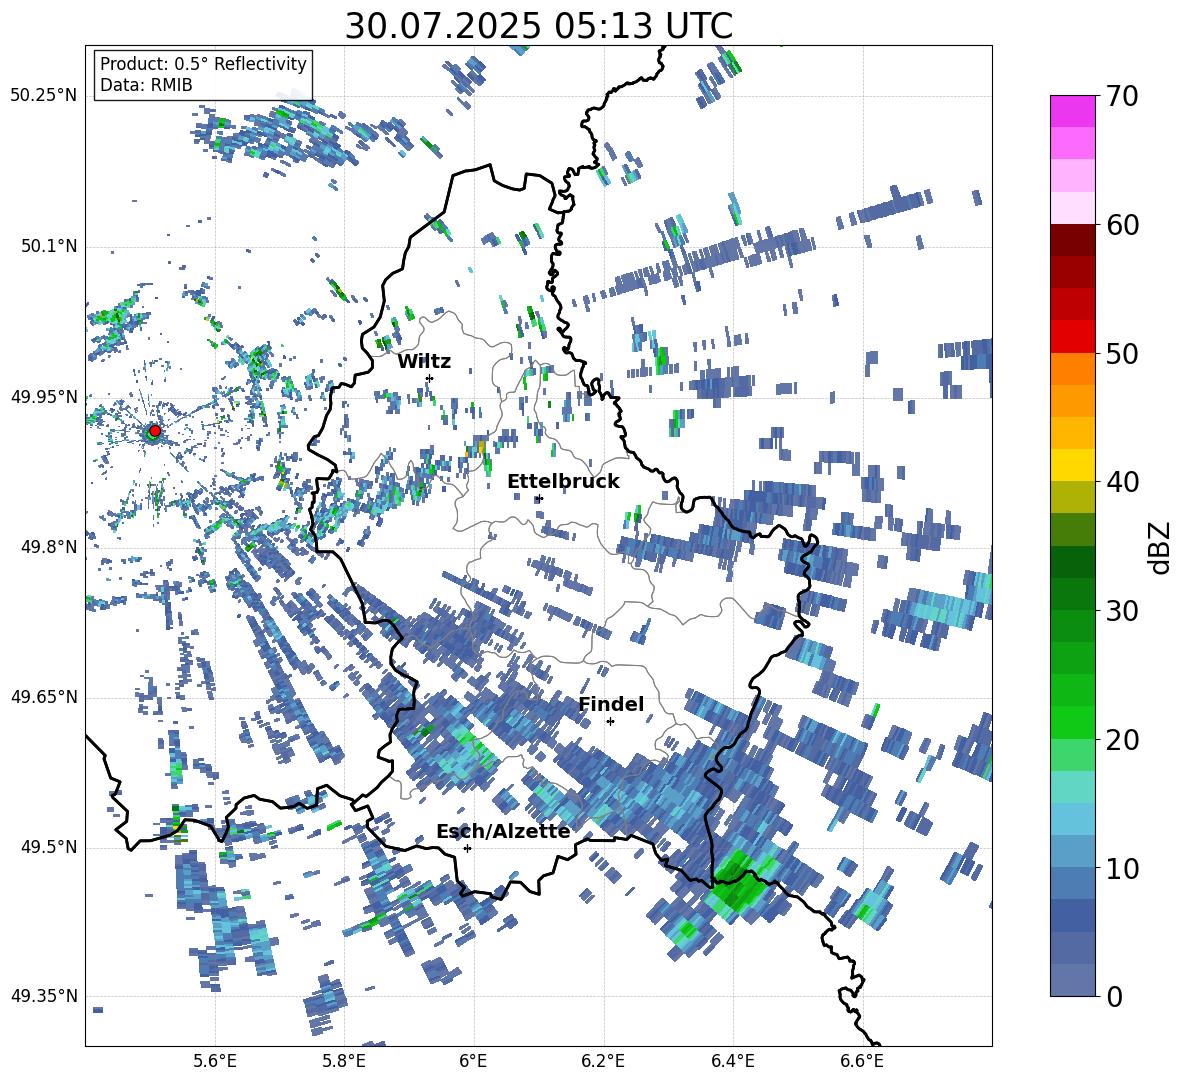Pick the bright green swatch at 20 dBZ
This screenshot has width=1184, height=1081.
tap(1072, 722)
